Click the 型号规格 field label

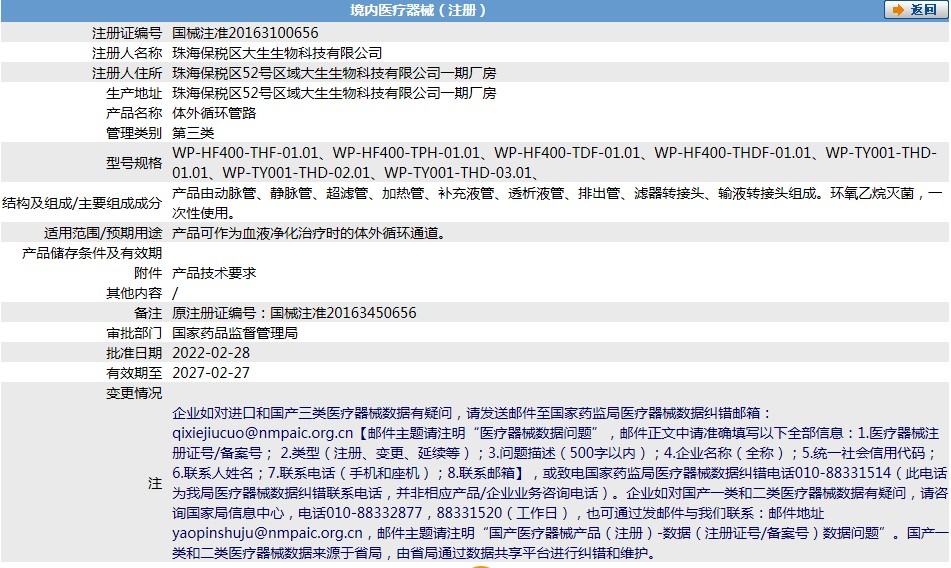coord(134,162)
